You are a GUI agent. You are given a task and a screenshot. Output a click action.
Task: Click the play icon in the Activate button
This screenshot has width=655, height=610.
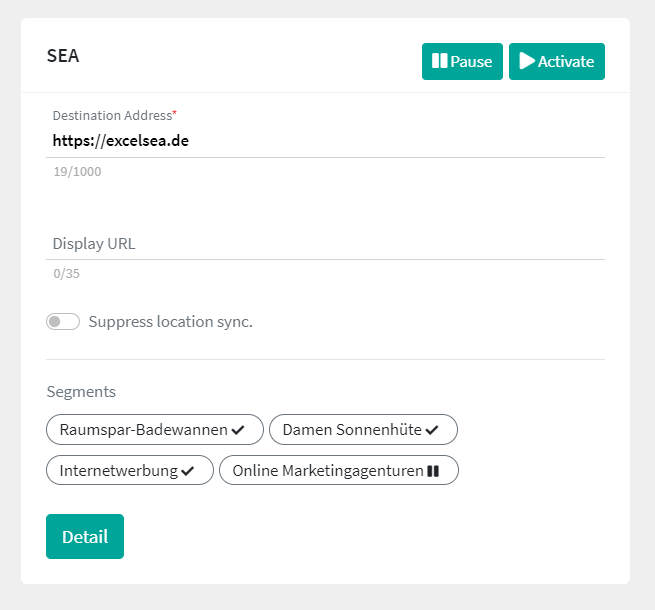[526, 61]
